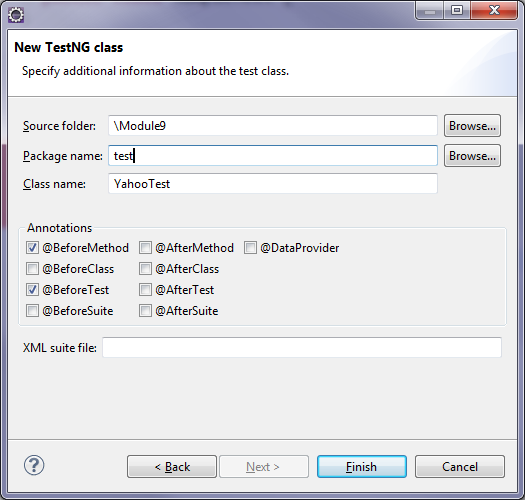The height and width of the screenshot is (500, 525).
Task: Check the @BeforeClass annotation
Action: (32, 269)
